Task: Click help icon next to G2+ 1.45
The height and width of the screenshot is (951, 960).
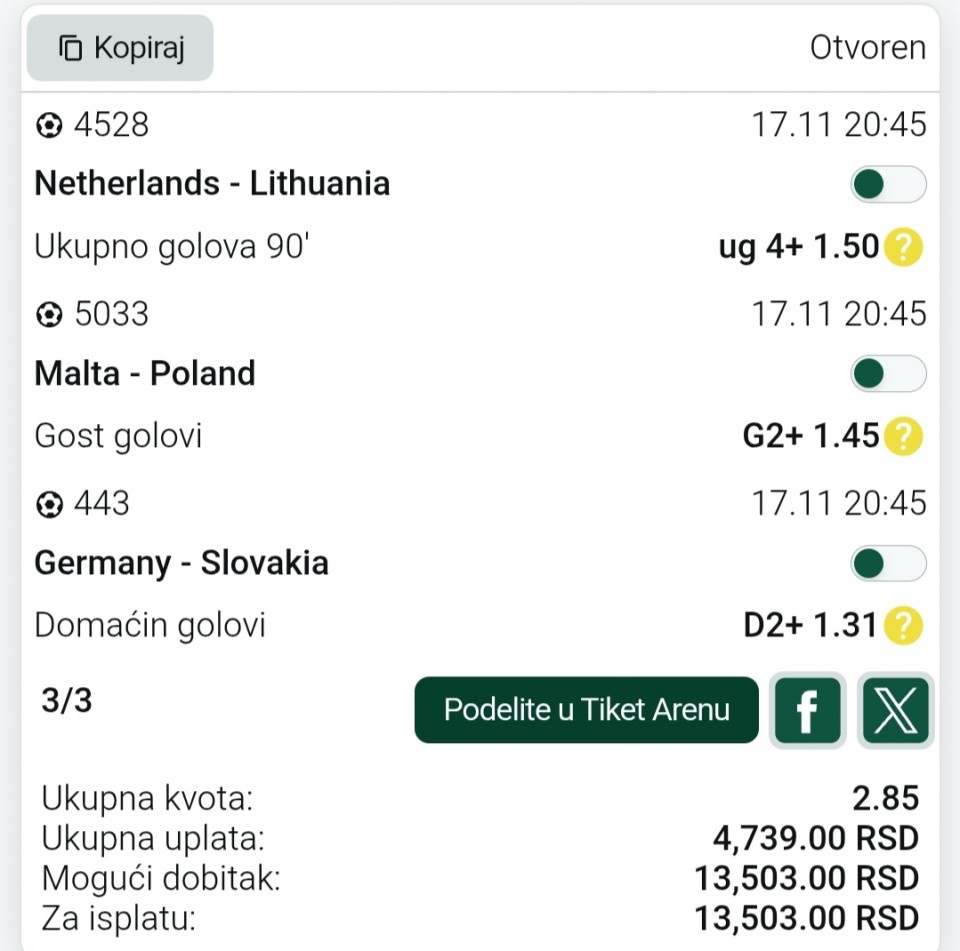Action: click(x=904, y=436)
